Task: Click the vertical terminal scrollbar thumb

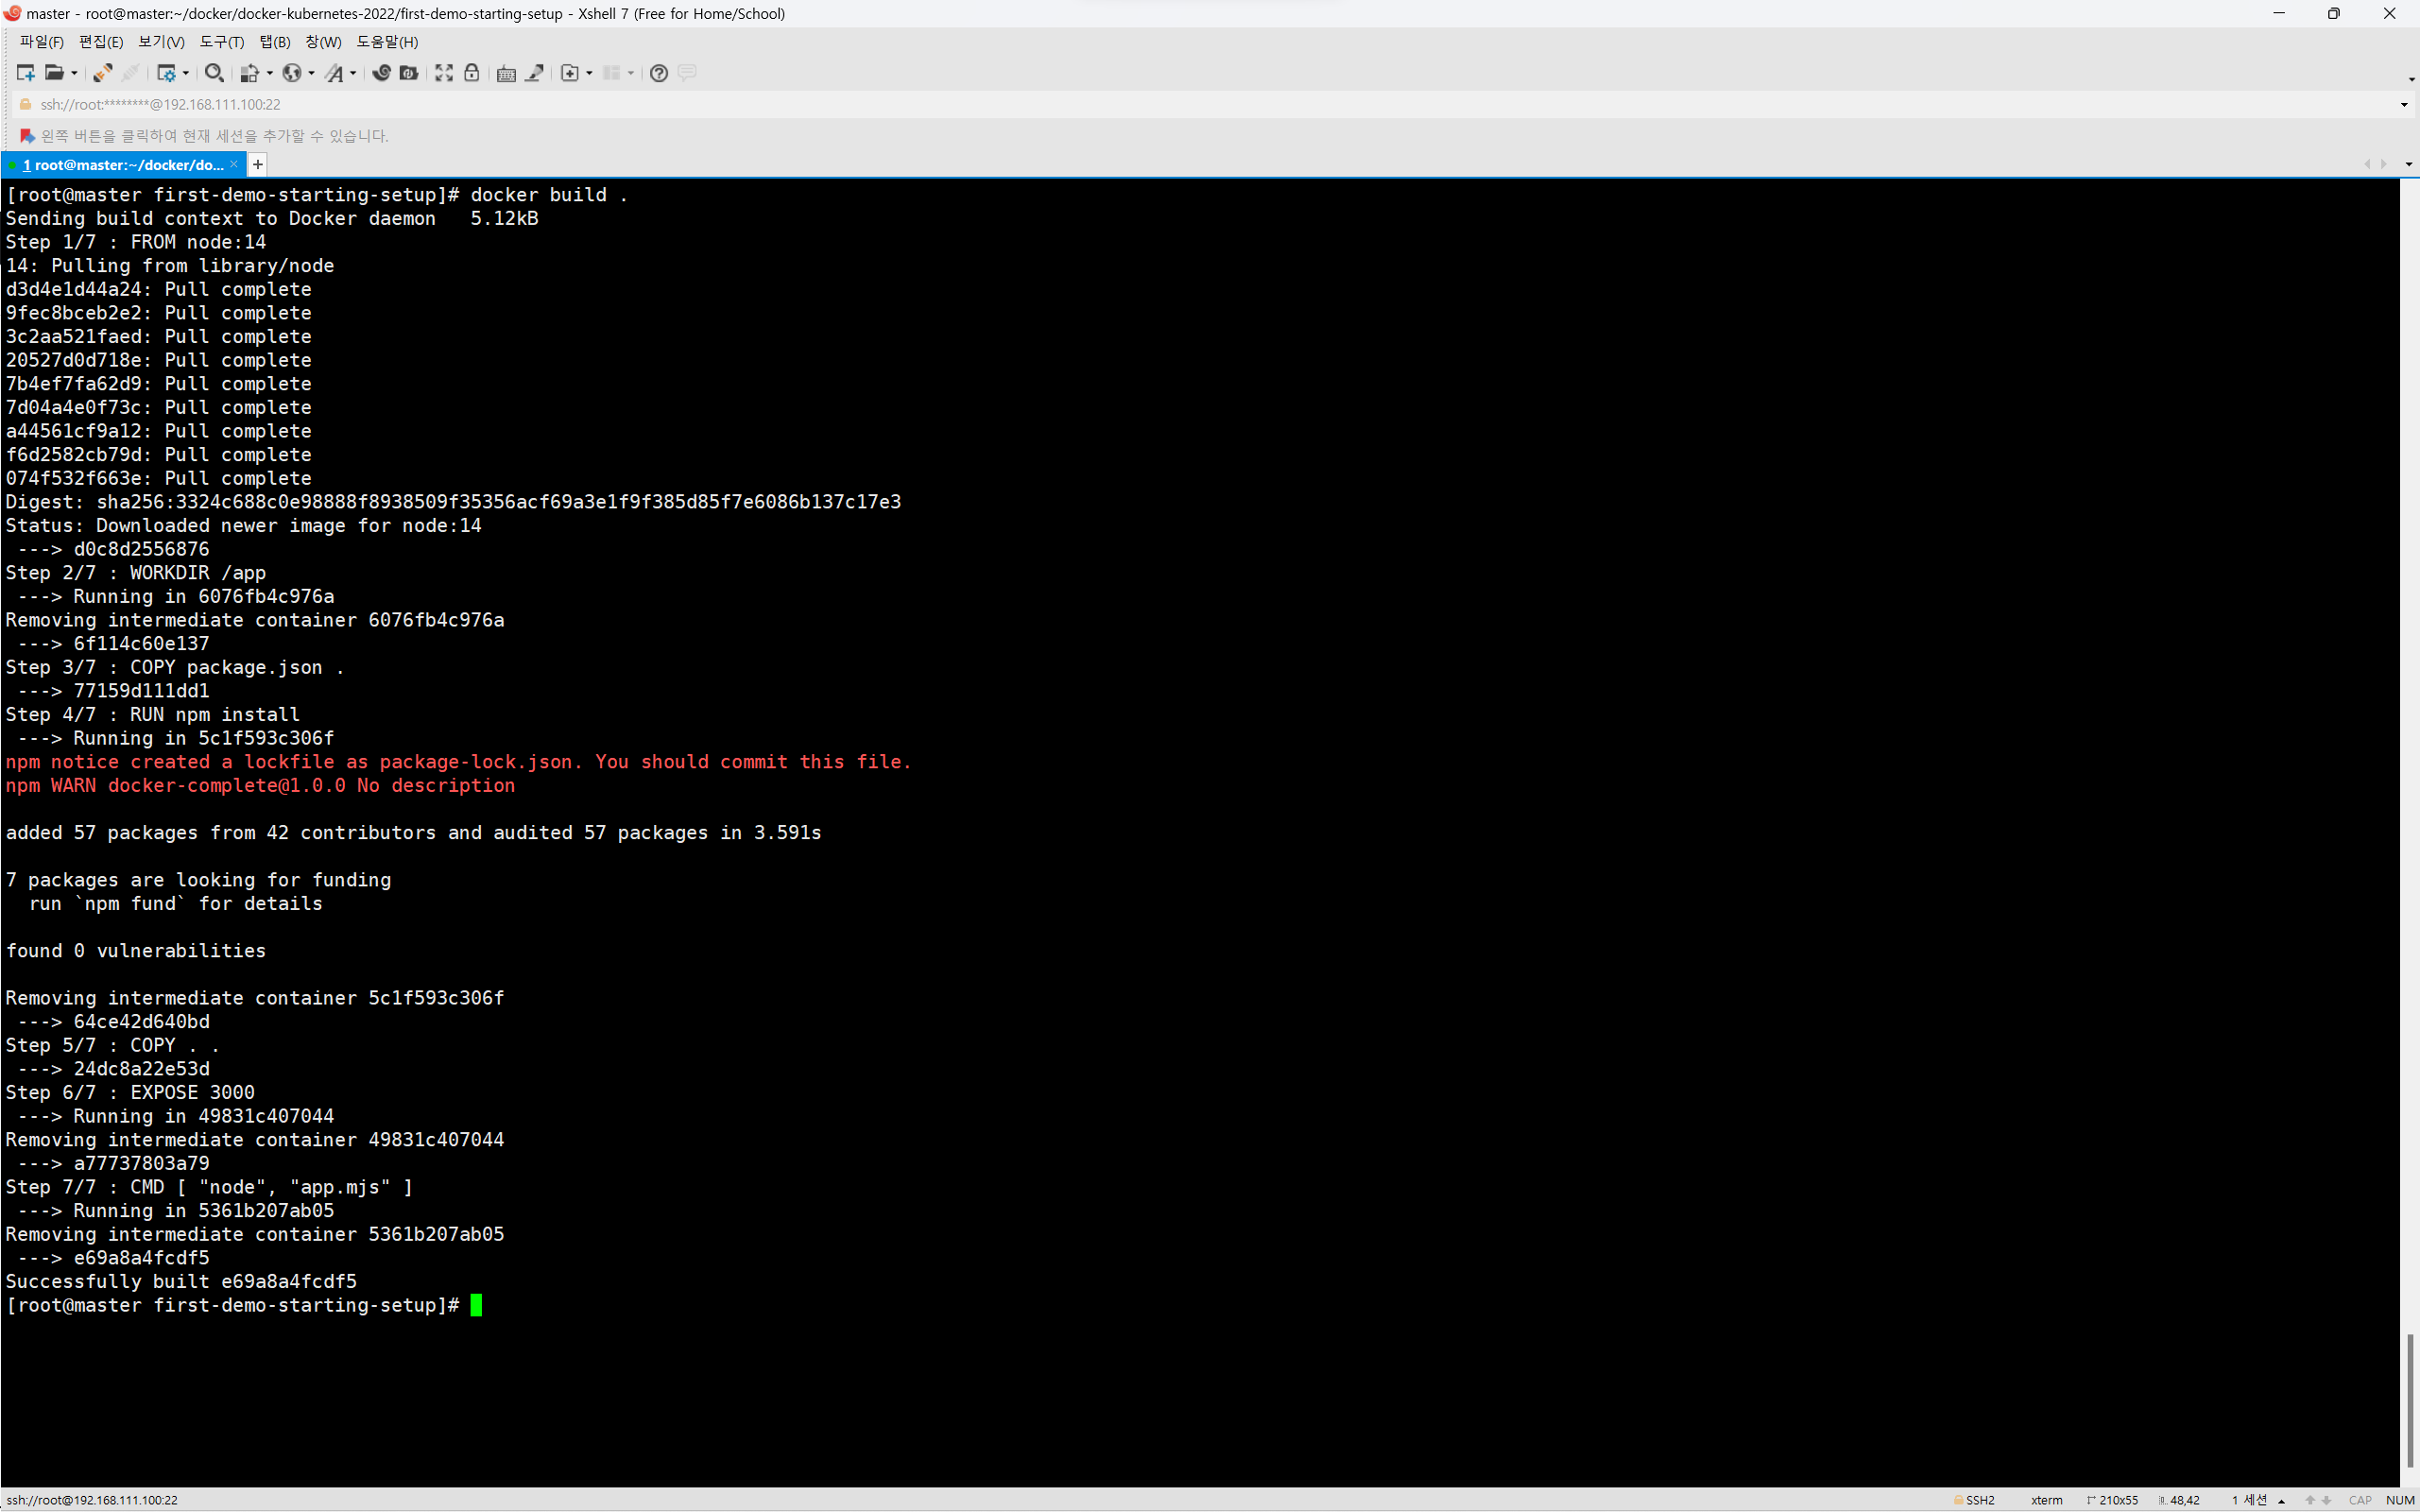Action: point(2410,1400)
